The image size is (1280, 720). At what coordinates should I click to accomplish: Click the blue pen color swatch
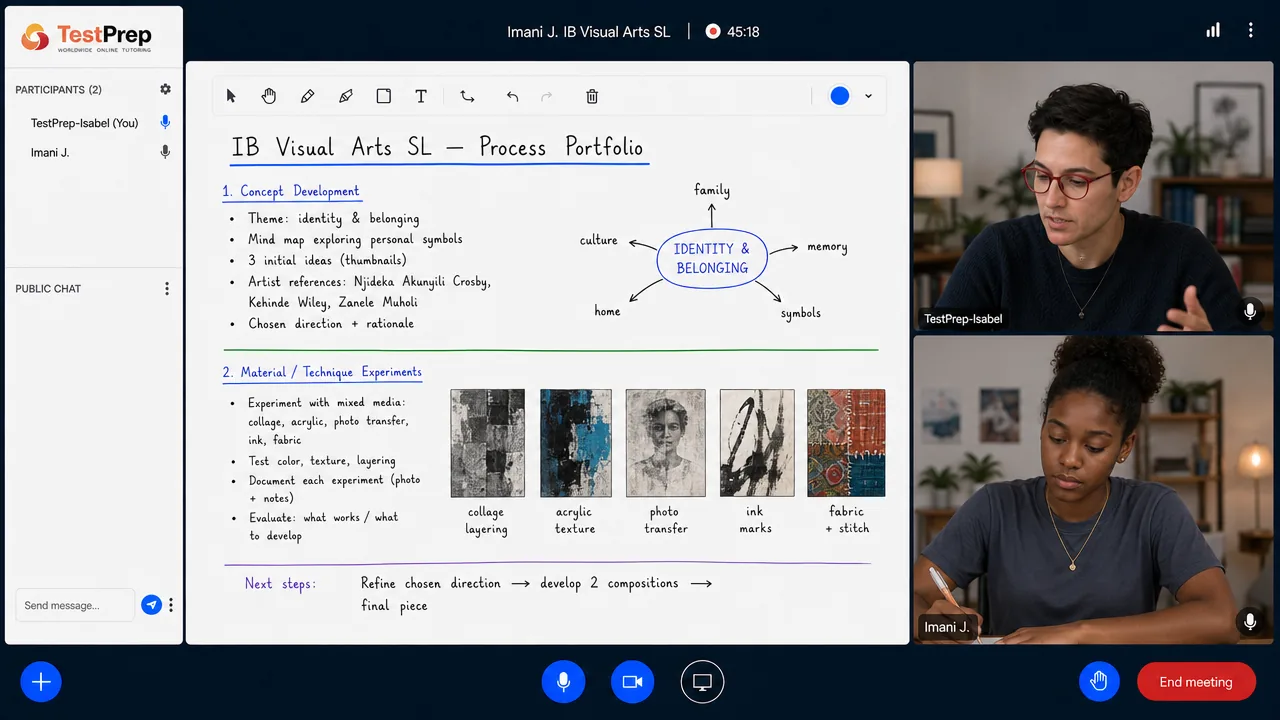[840, 96]
